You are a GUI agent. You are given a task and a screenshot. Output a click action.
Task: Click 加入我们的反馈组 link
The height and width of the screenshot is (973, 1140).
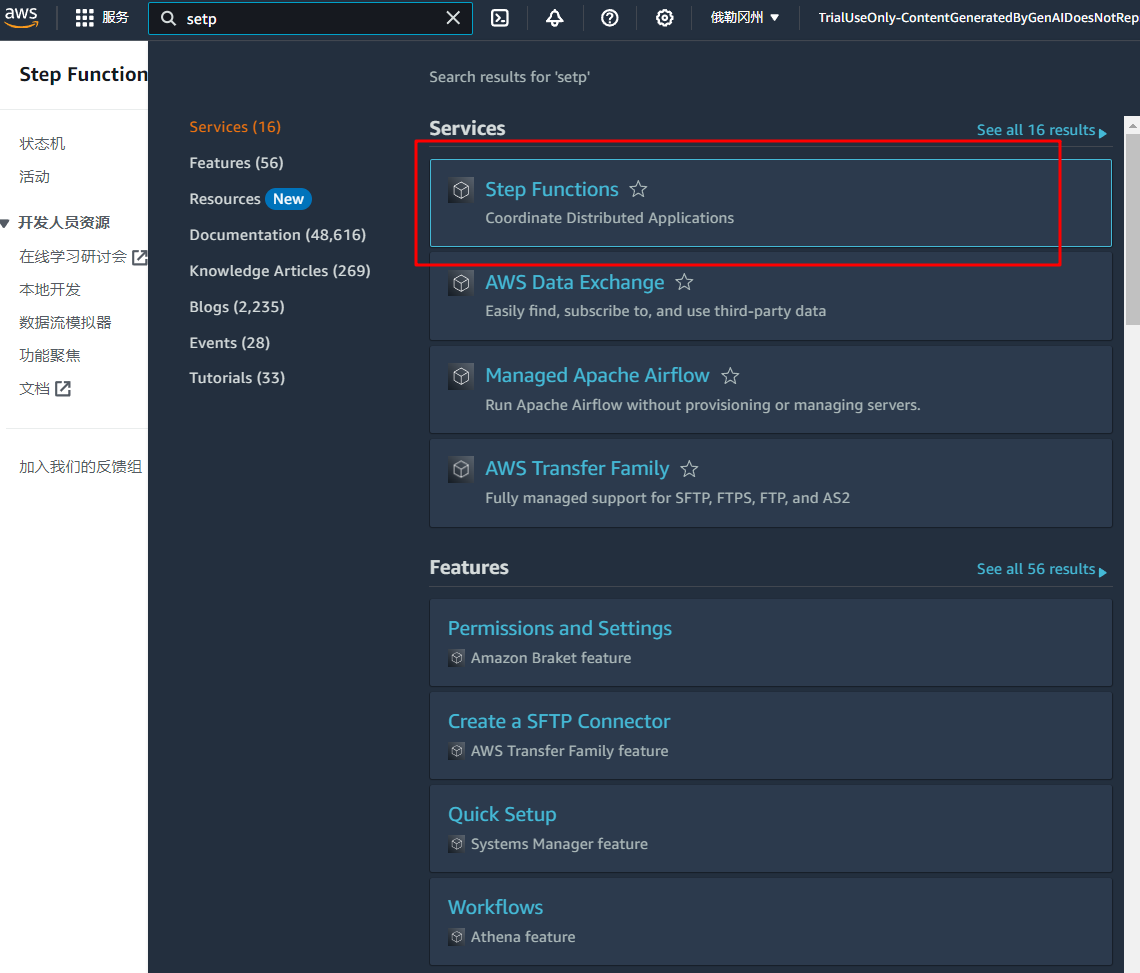(x=81, y=467)
